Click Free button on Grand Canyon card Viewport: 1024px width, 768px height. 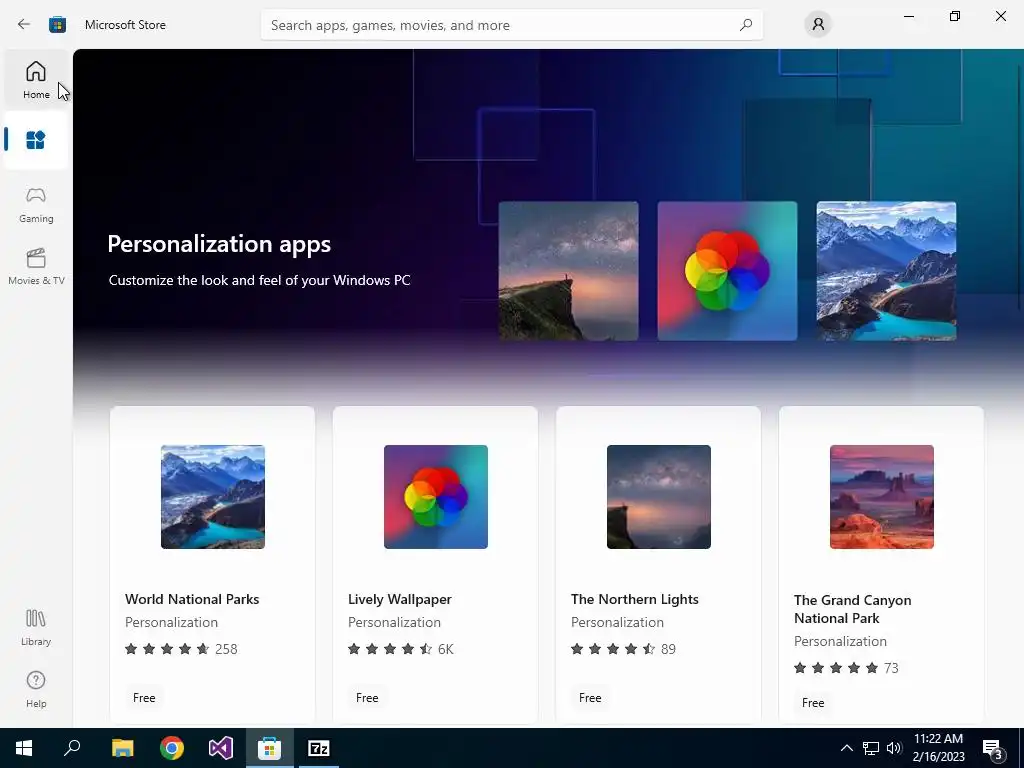[813, 703]
